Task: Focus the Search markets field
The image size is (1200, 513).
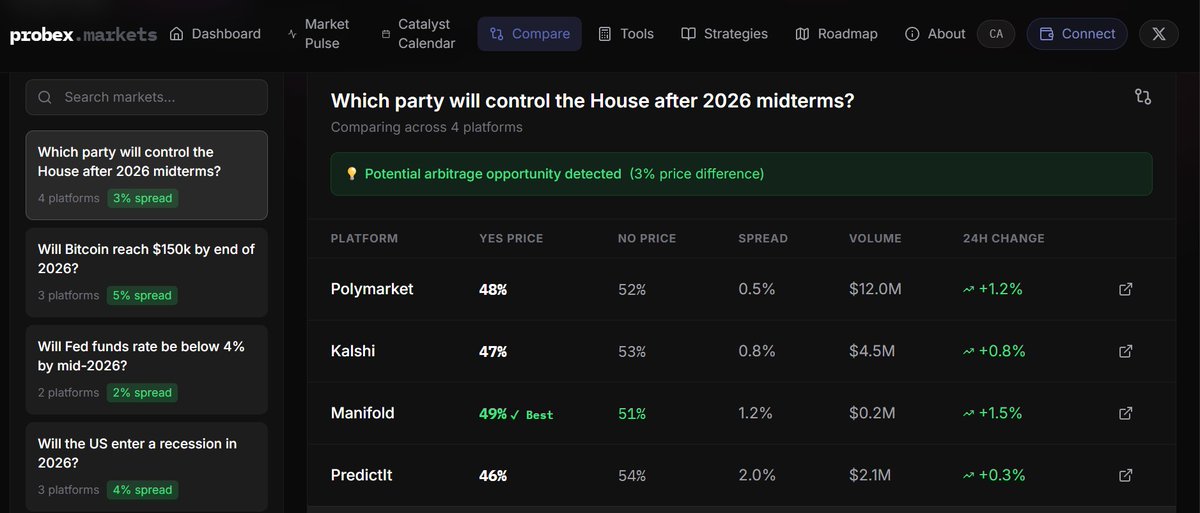Action: [146, 97]
